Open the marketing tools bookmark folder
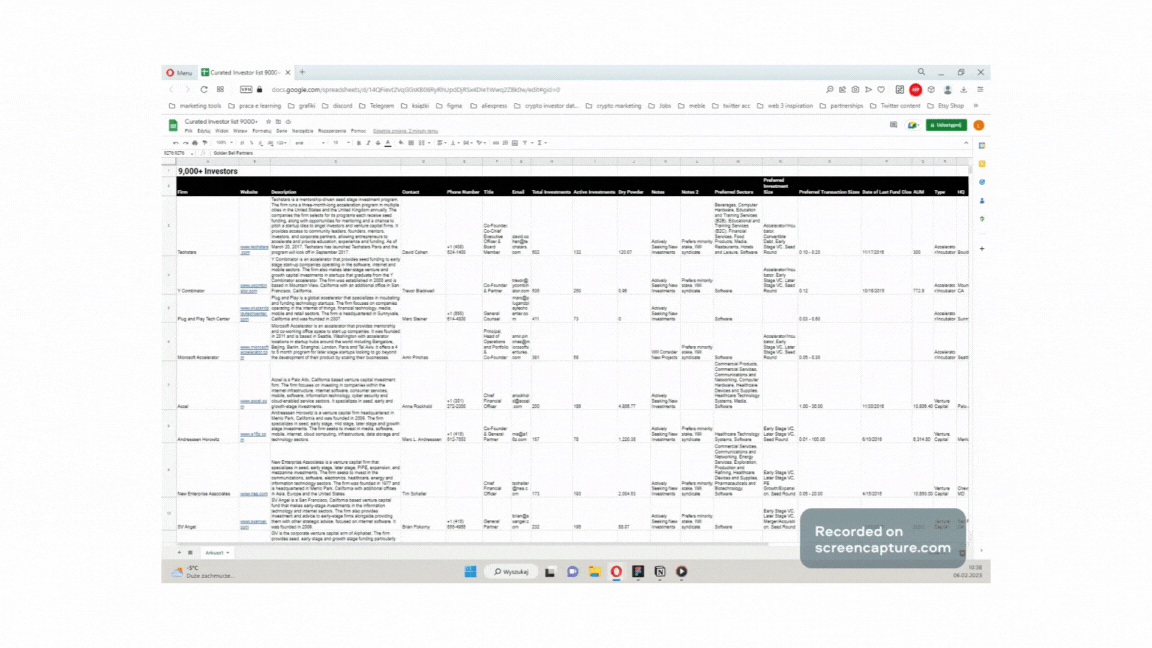This screenshot has height=648, width=1152. coord(195,106)
